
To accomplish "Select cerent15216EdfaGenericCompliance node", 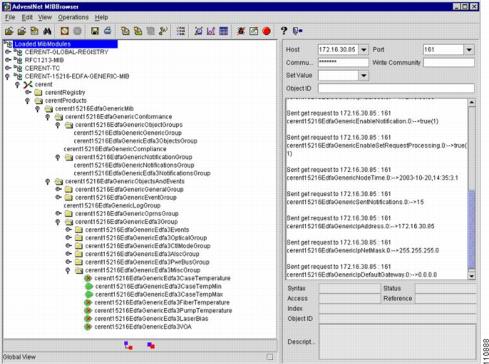I will 115,149.
